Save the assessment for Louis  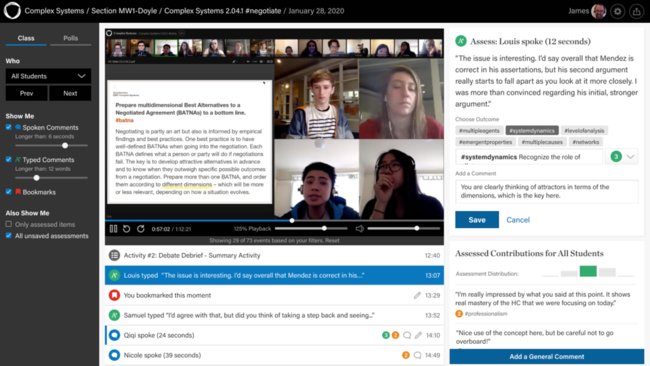click(477, 220)
